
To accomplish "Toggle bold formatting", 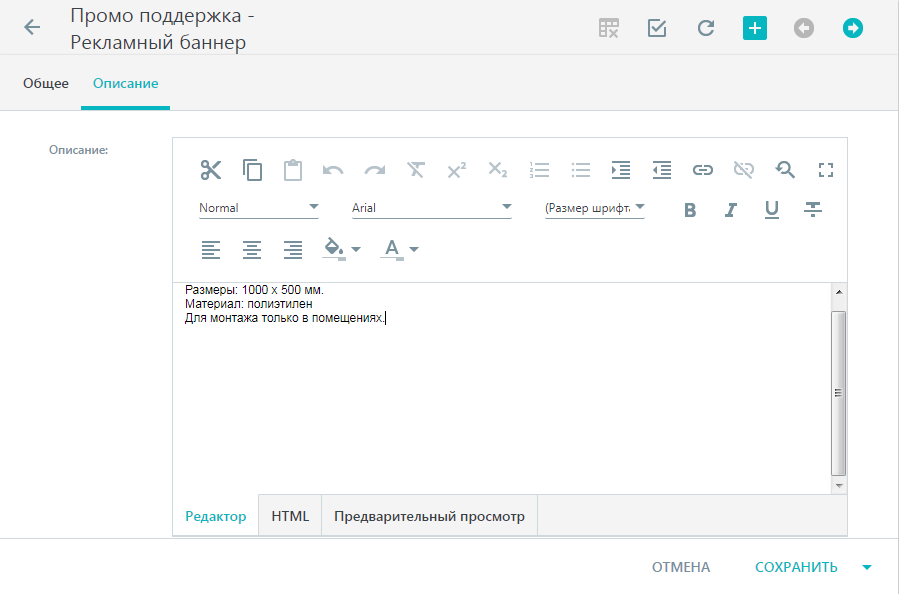I will click(690, 210).
